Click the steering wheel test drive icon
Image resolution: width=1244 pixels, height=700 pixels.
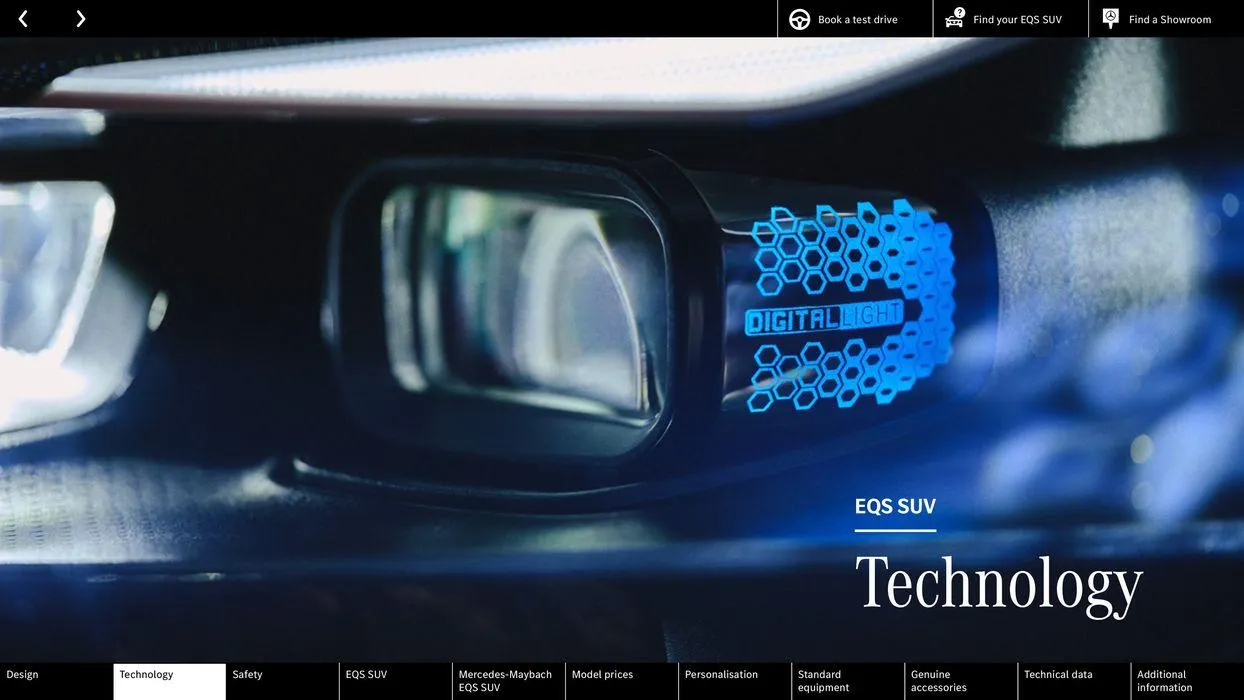click(800, 19)
